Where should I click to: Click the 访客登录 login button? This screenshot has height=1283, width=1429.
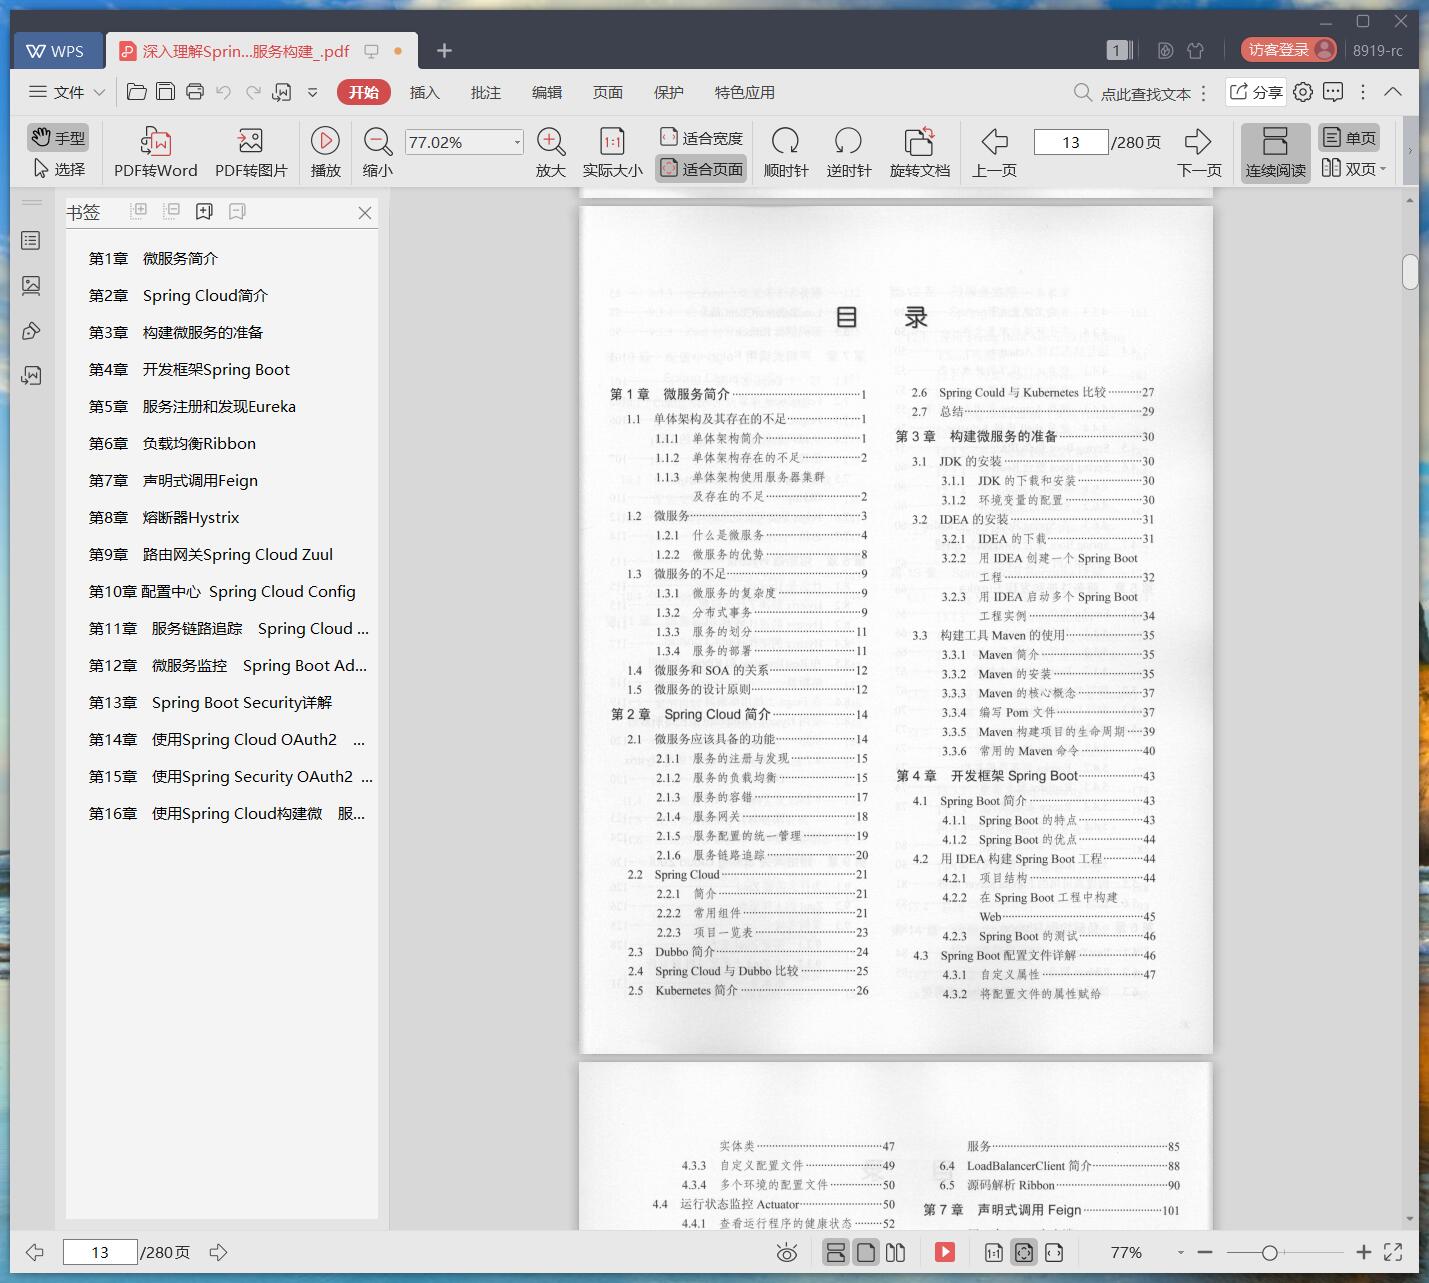click(1290, 49)
